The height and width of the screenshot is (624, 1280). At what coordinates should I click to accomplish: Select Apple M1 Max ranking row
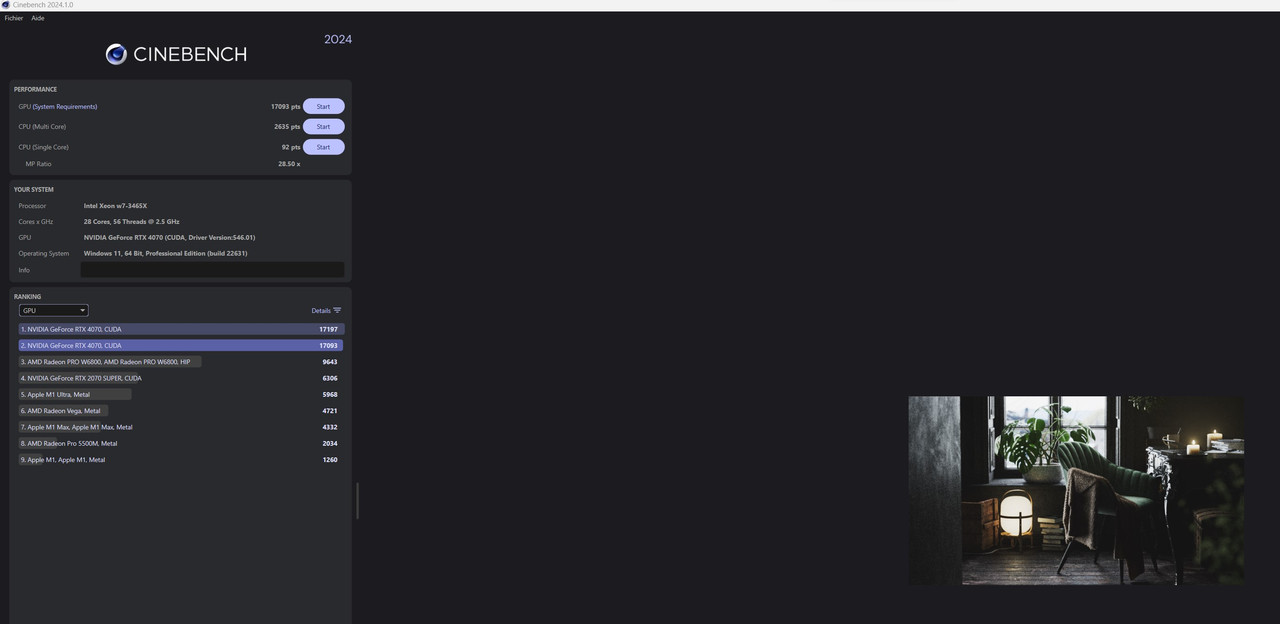tap(181, 427)
